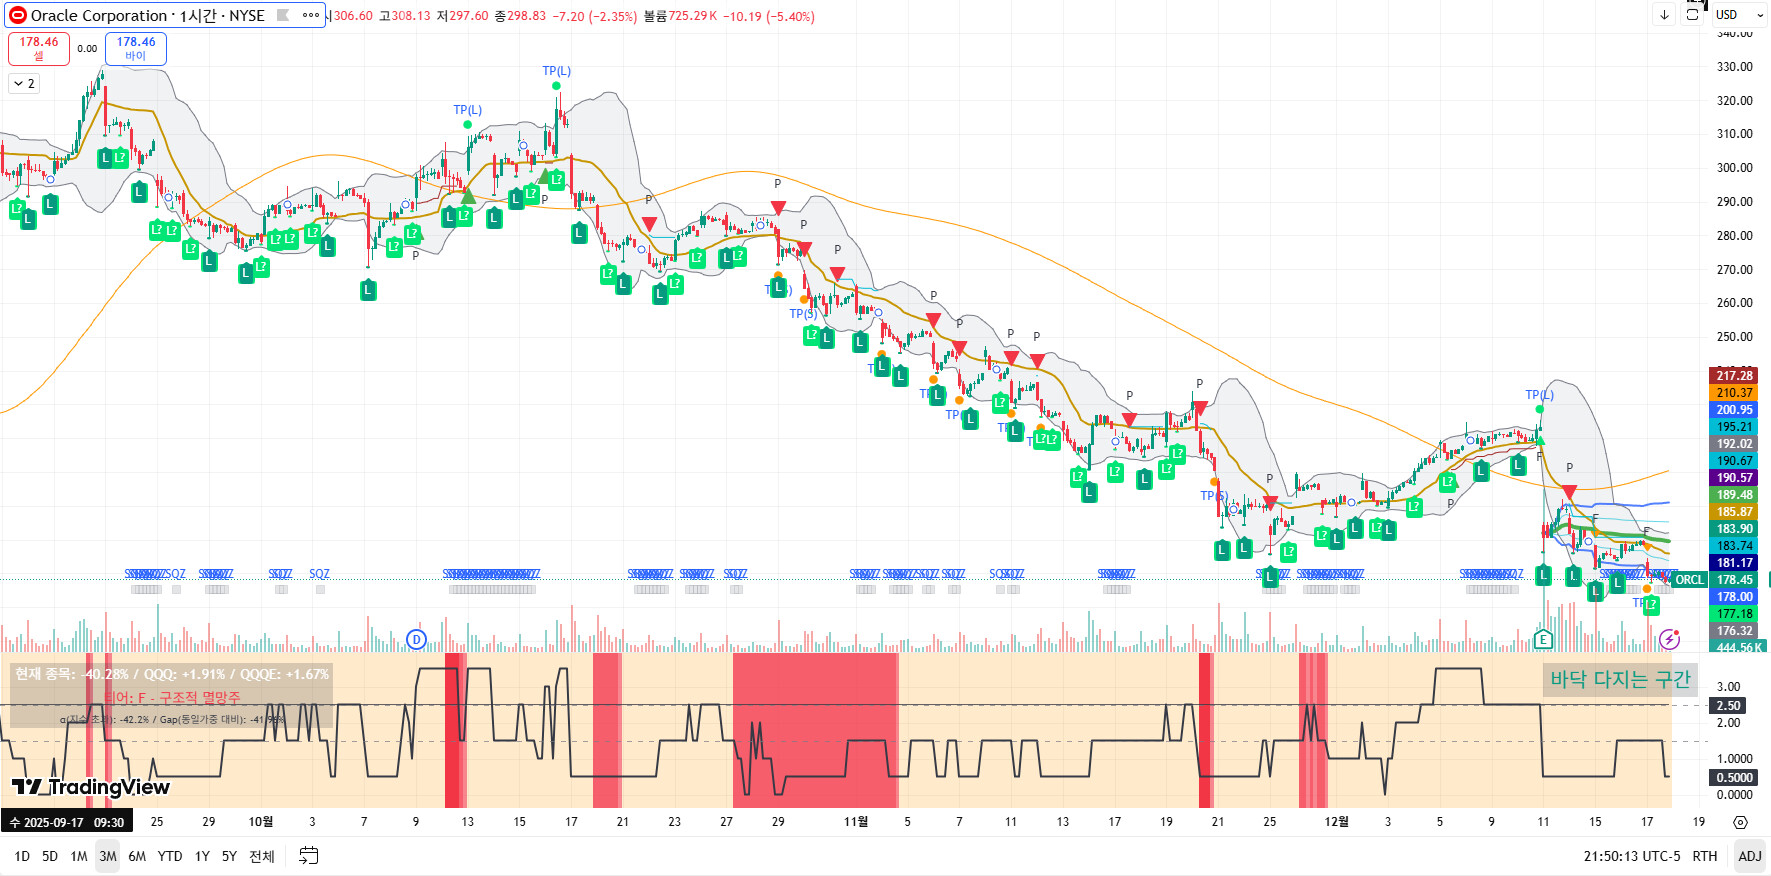This screenshot has height=876, width=1771.
Task: Click the TP(L) marker near December 11
Action: click(1540, 395)
